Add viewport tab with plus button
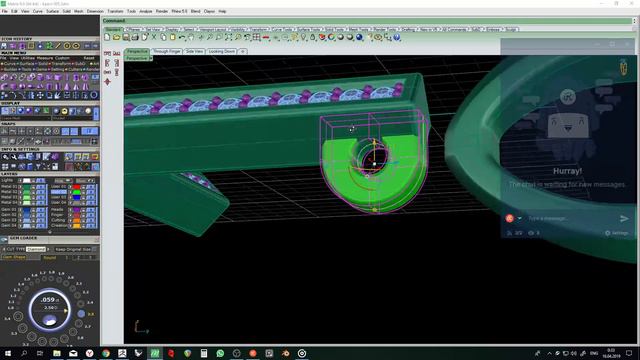 [242, 51]
